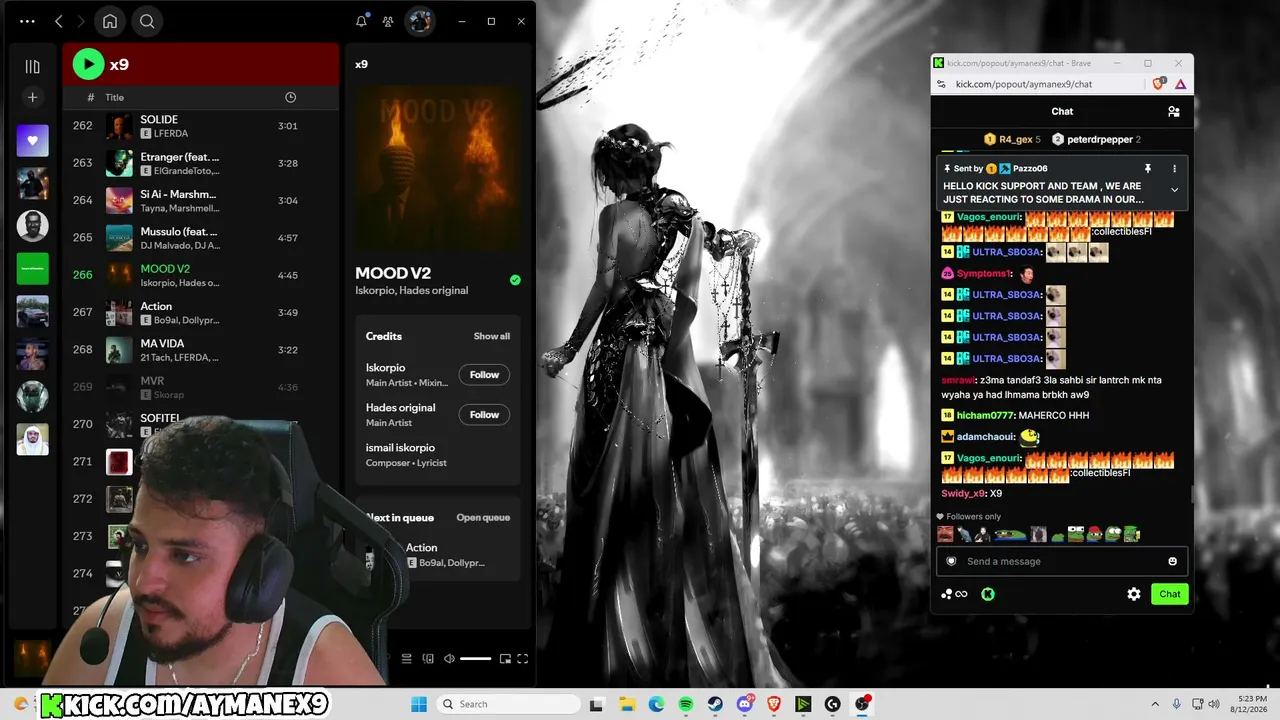This screenshot has height=720, width=1280.
Task: Select the greyed-out track MVR
Action: 200,387
